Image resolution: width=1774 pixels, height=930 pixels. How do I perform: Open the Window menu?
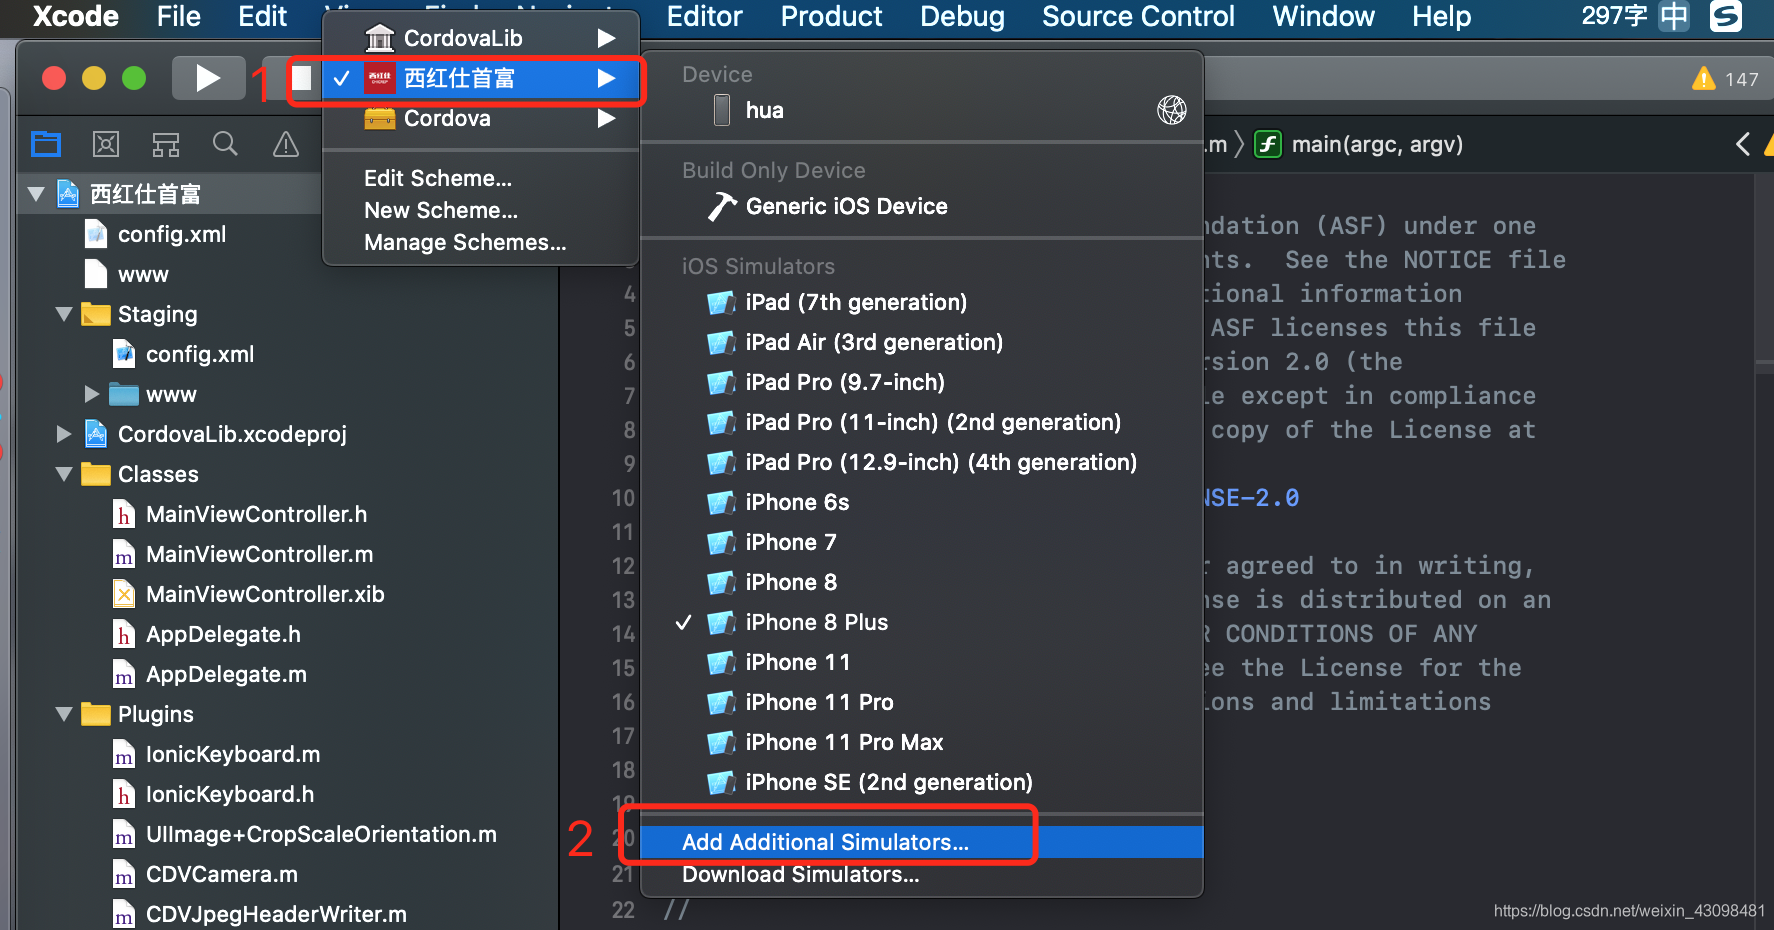1323,16
